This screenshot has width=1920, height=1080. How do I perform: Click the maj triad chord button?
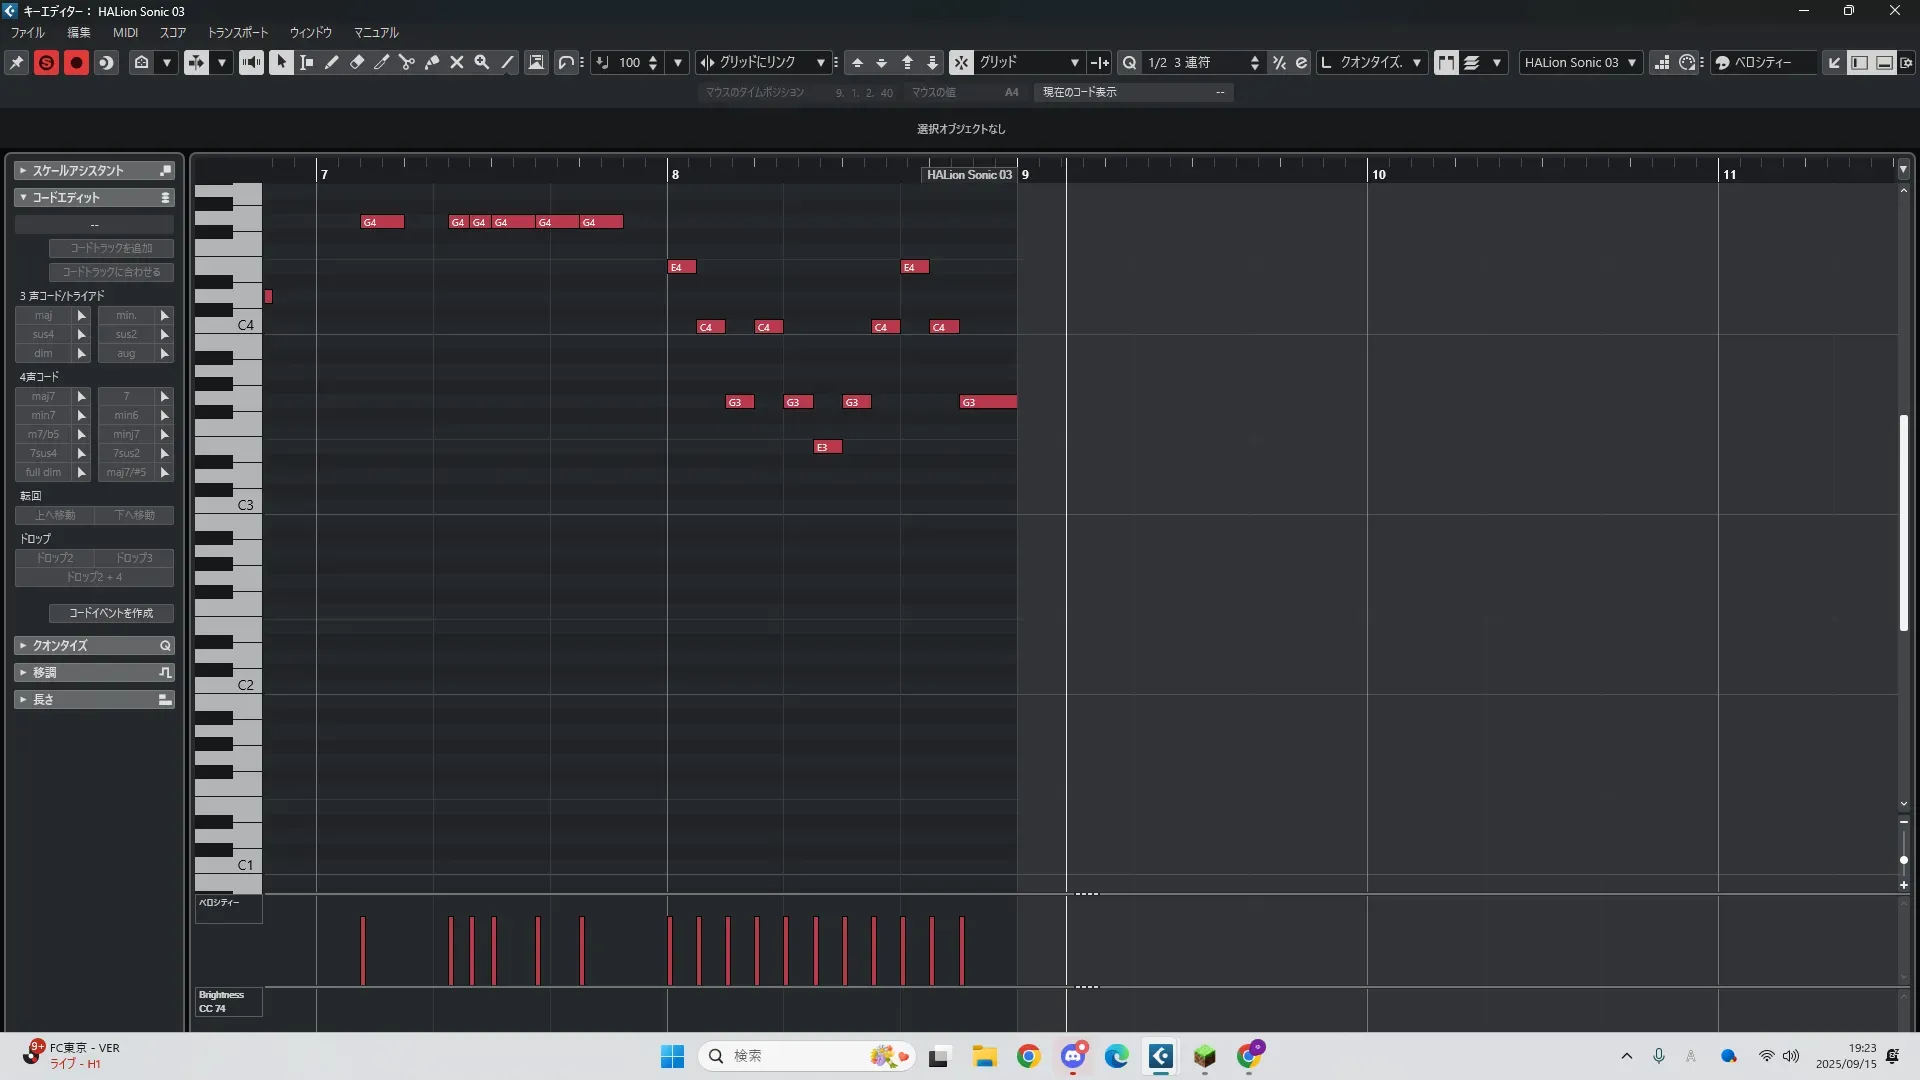pyautogui.click(x=43, y=315)
